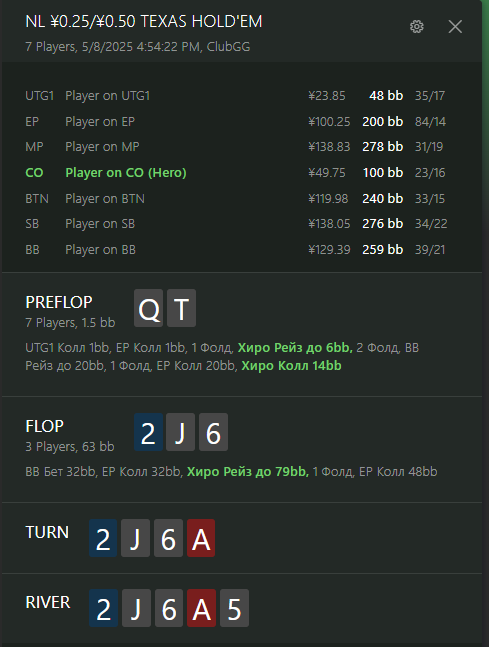Image resolution: width=489 pixels, height=647 pixels.
Task: Click the red A card on the river row
Action: [x=201, y=608]
